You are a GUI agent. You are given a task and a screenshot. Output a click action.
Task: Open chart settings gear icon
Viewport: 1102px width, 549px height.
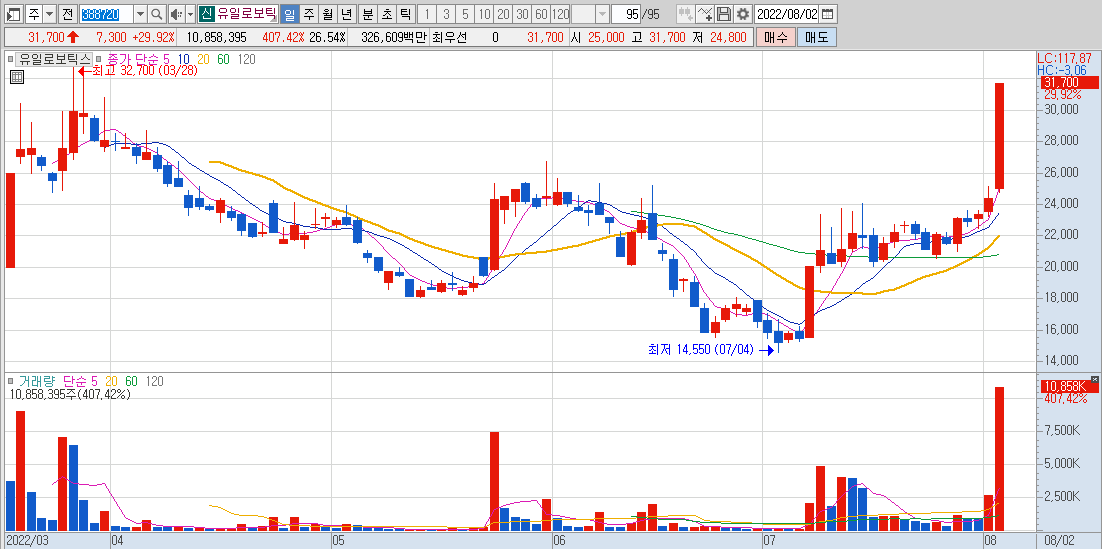(743, 14)
